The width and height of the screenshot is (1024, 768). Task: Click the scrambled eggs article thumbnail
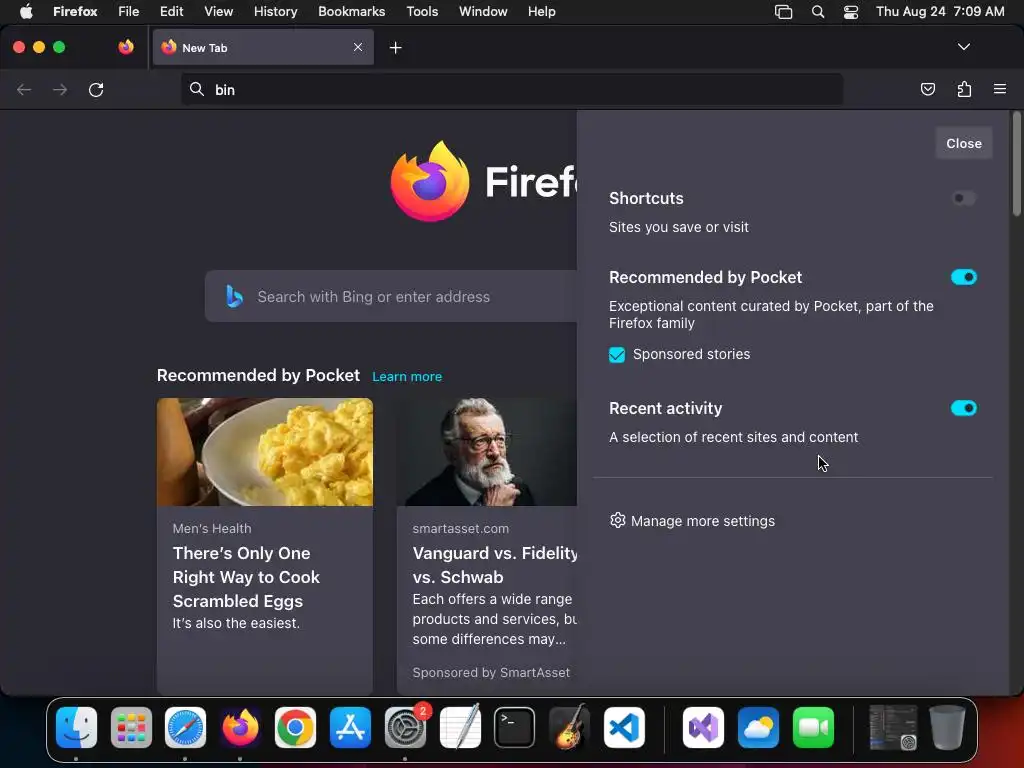coord(264,452)
